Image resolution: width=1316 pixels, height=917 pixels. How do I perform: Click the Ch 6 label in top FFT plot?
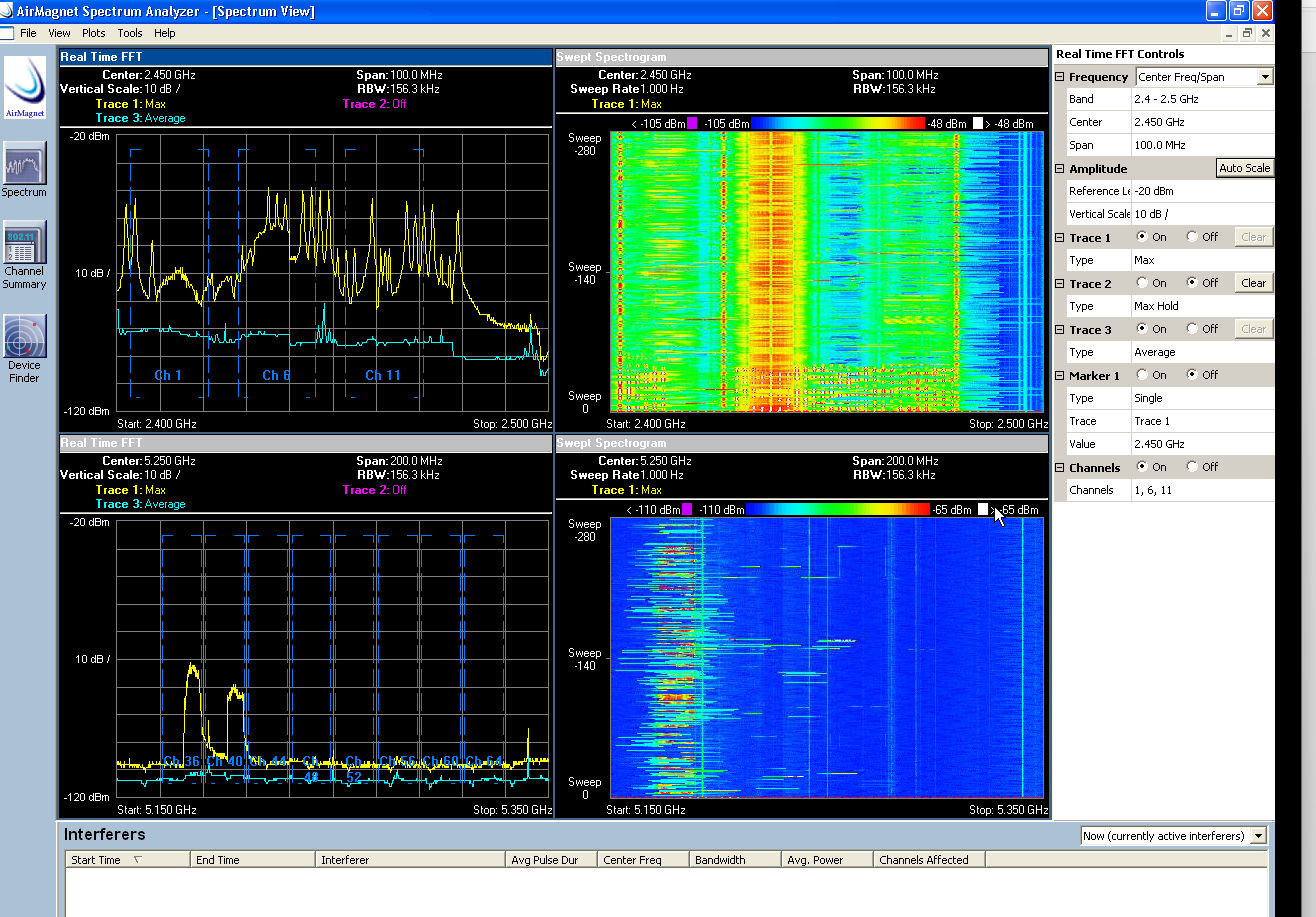tap(277, 375)
